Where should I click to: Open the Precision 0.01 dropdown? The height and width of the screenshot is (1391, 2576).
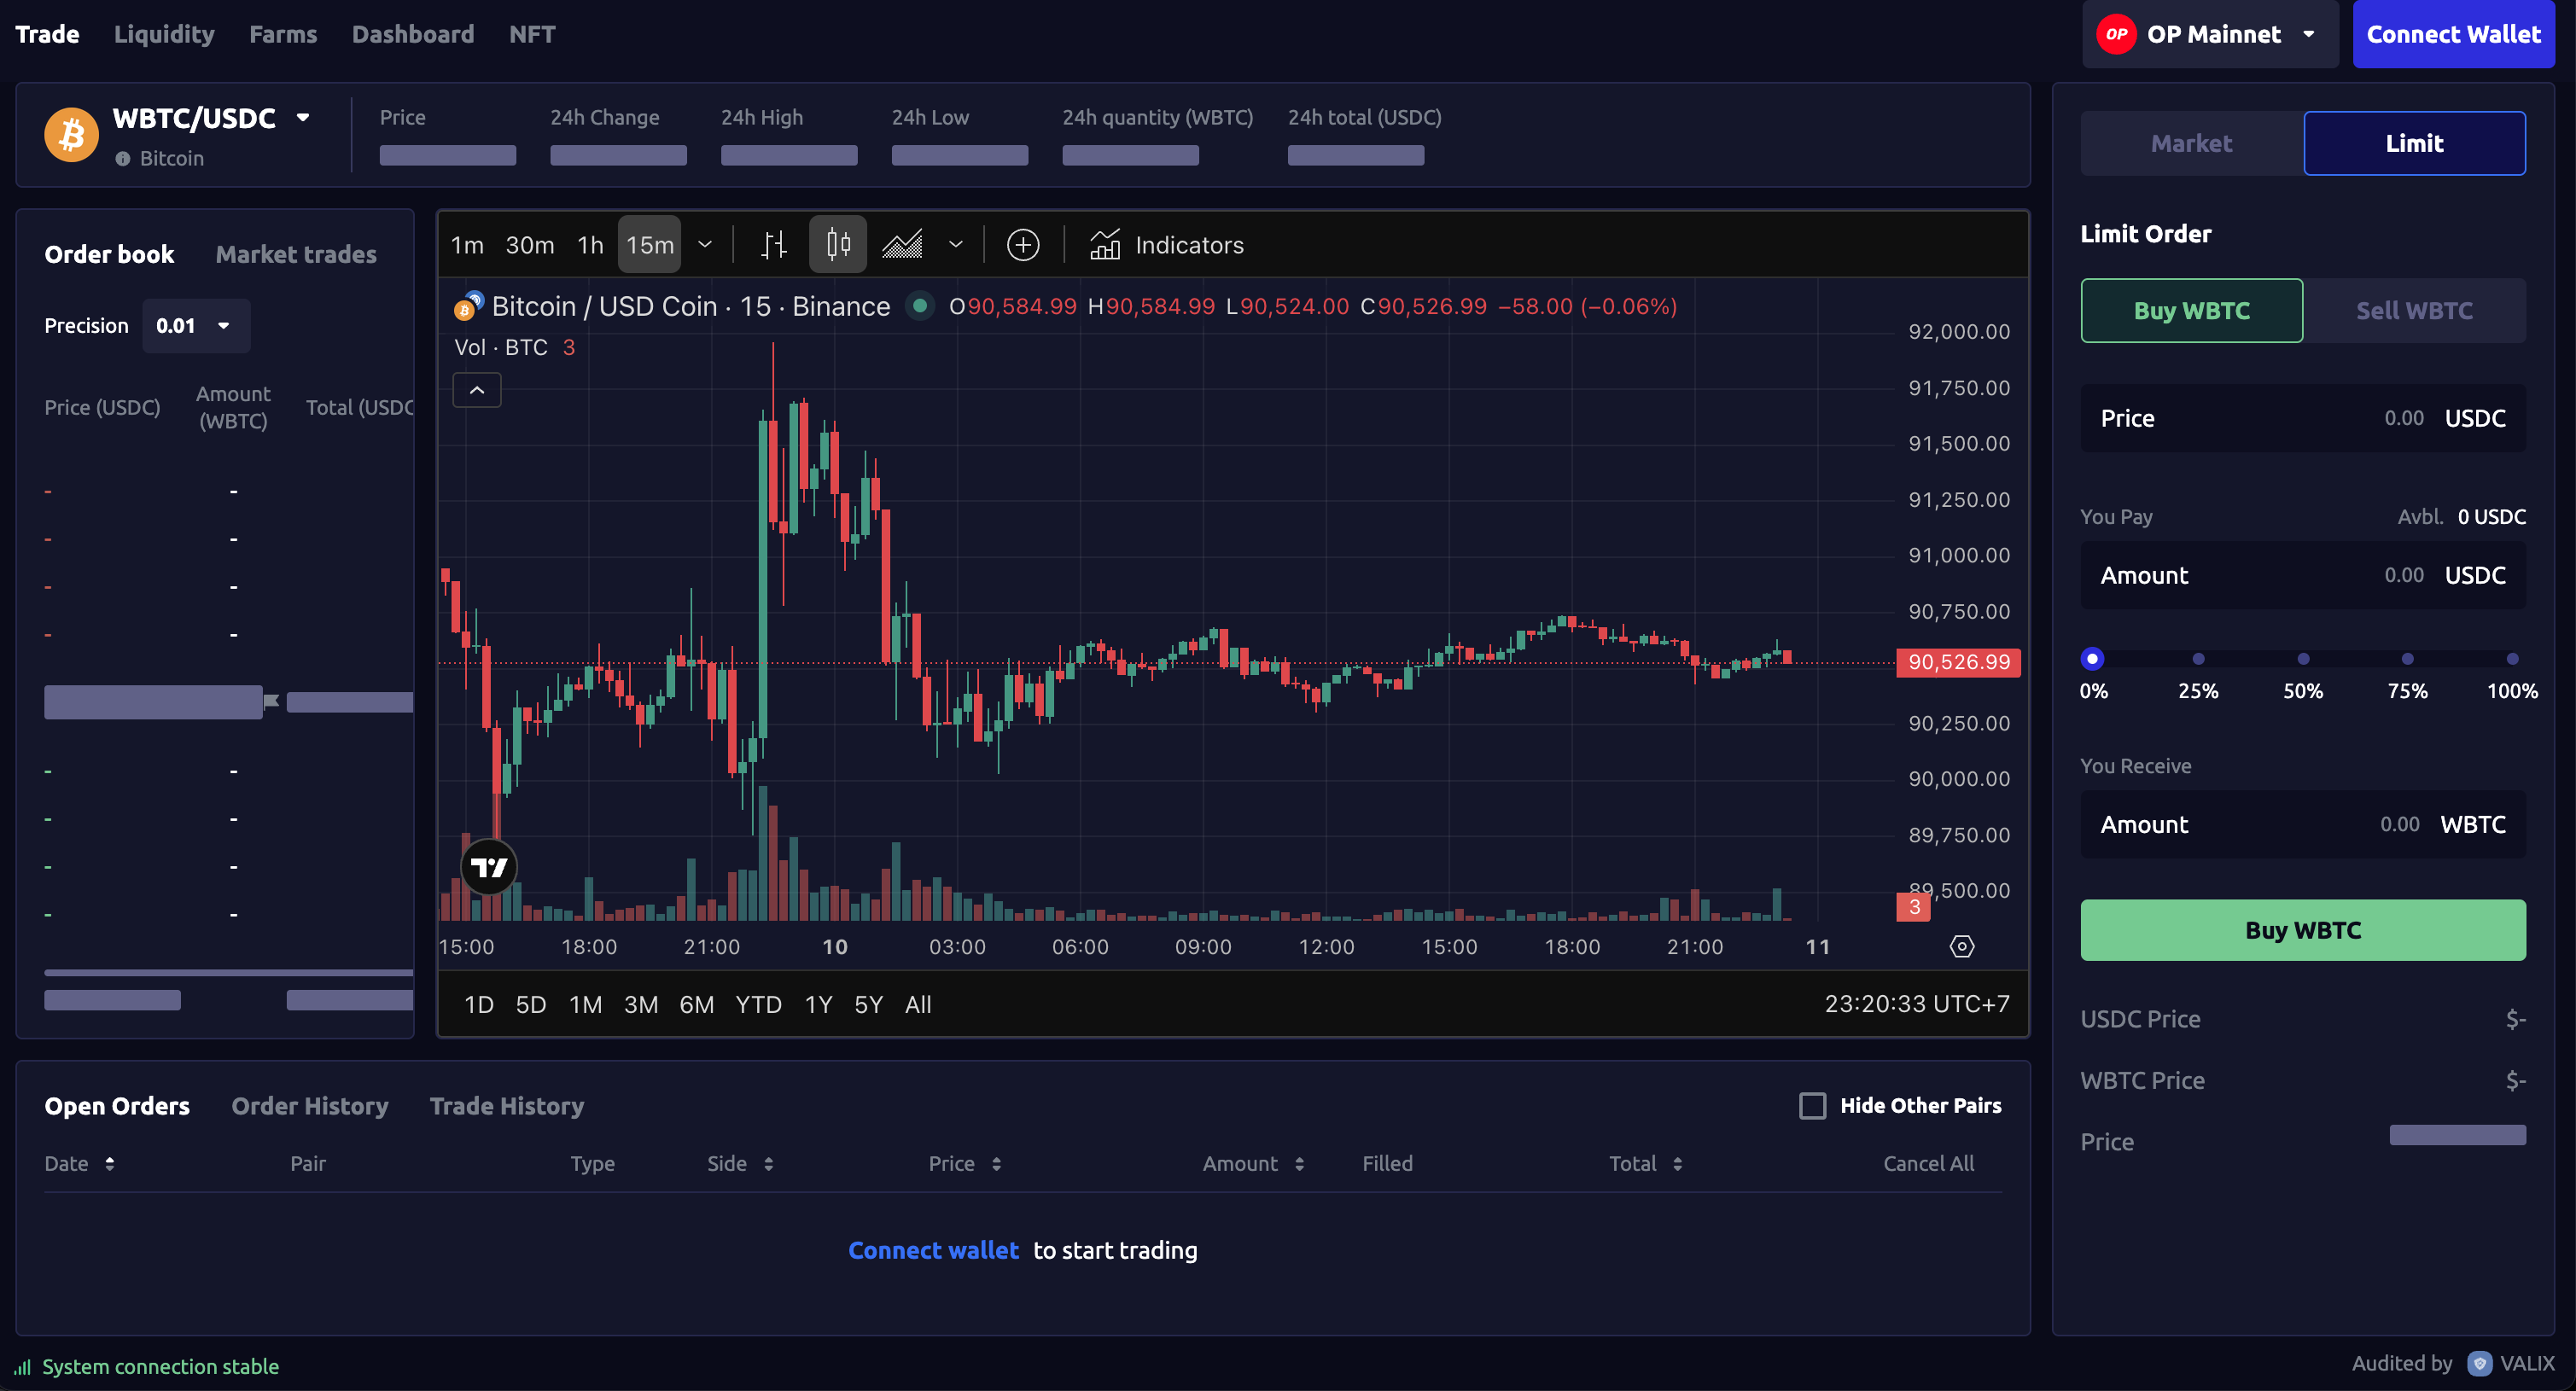[196, 326]
